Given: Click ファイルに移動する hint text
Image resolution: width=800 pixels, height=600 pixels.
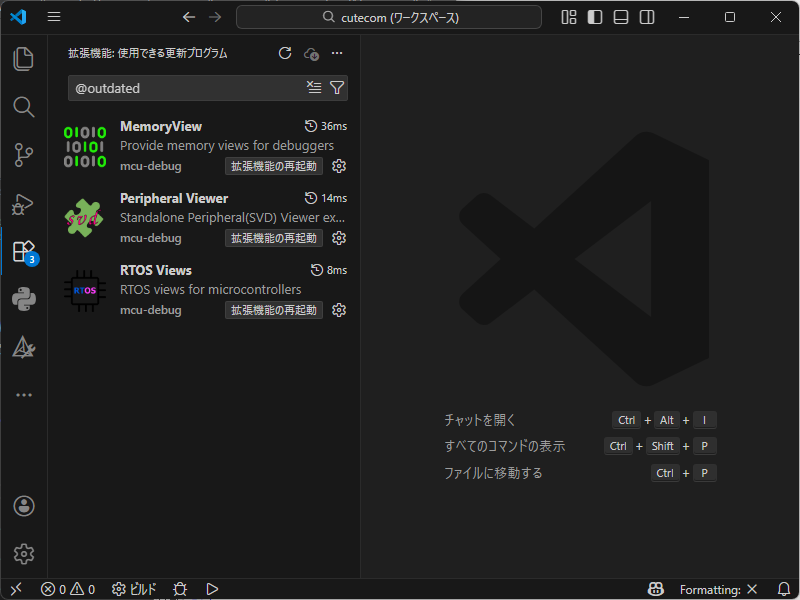Looking at the screenshot, I should 493,473.
